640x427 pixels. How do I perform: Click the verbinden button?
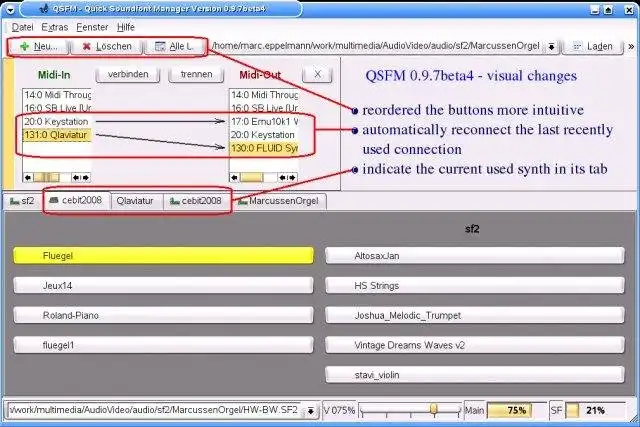tap(128, 74)
